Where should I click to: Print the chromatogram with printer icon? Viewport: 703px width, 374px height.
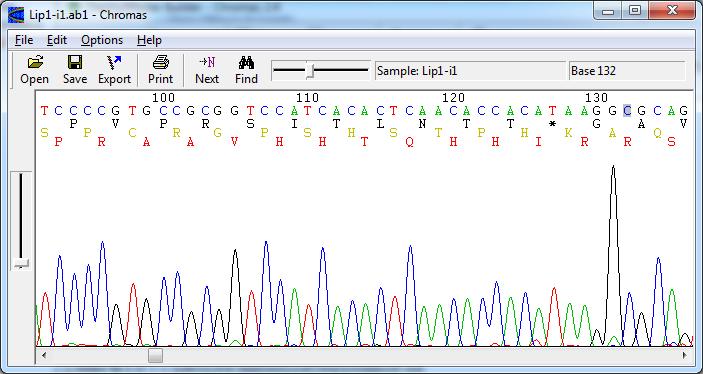click(x=160, y=70)
